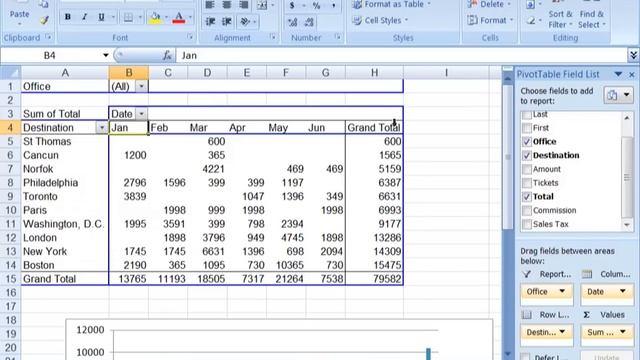The height and width of the screenshot is (360, 640).
Task: Open the Name Box dropdown
Action: (106, 55)
